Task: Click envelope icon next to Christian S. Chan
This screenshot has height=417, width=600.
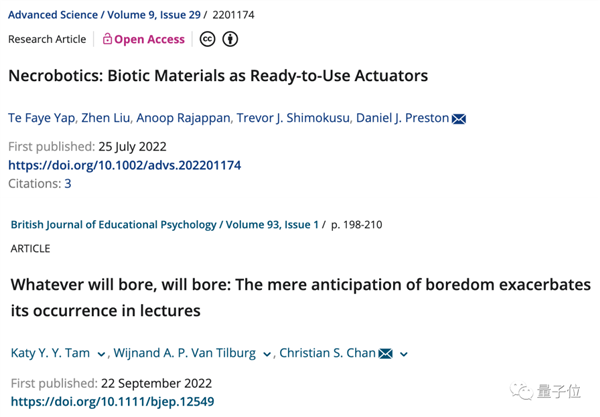Action: tap(386, 353)
